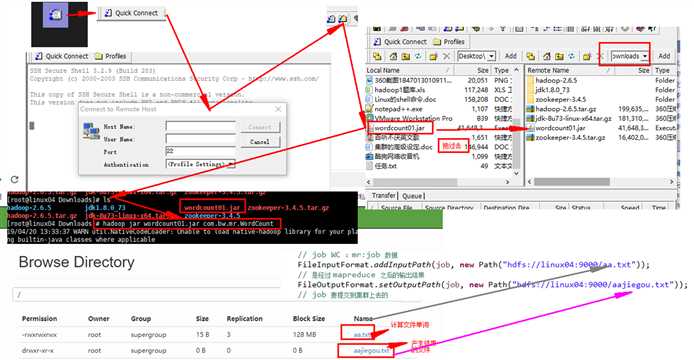Click the FileInputFormat.addInputPath code line
694x360 pixels.
(473, 265)
